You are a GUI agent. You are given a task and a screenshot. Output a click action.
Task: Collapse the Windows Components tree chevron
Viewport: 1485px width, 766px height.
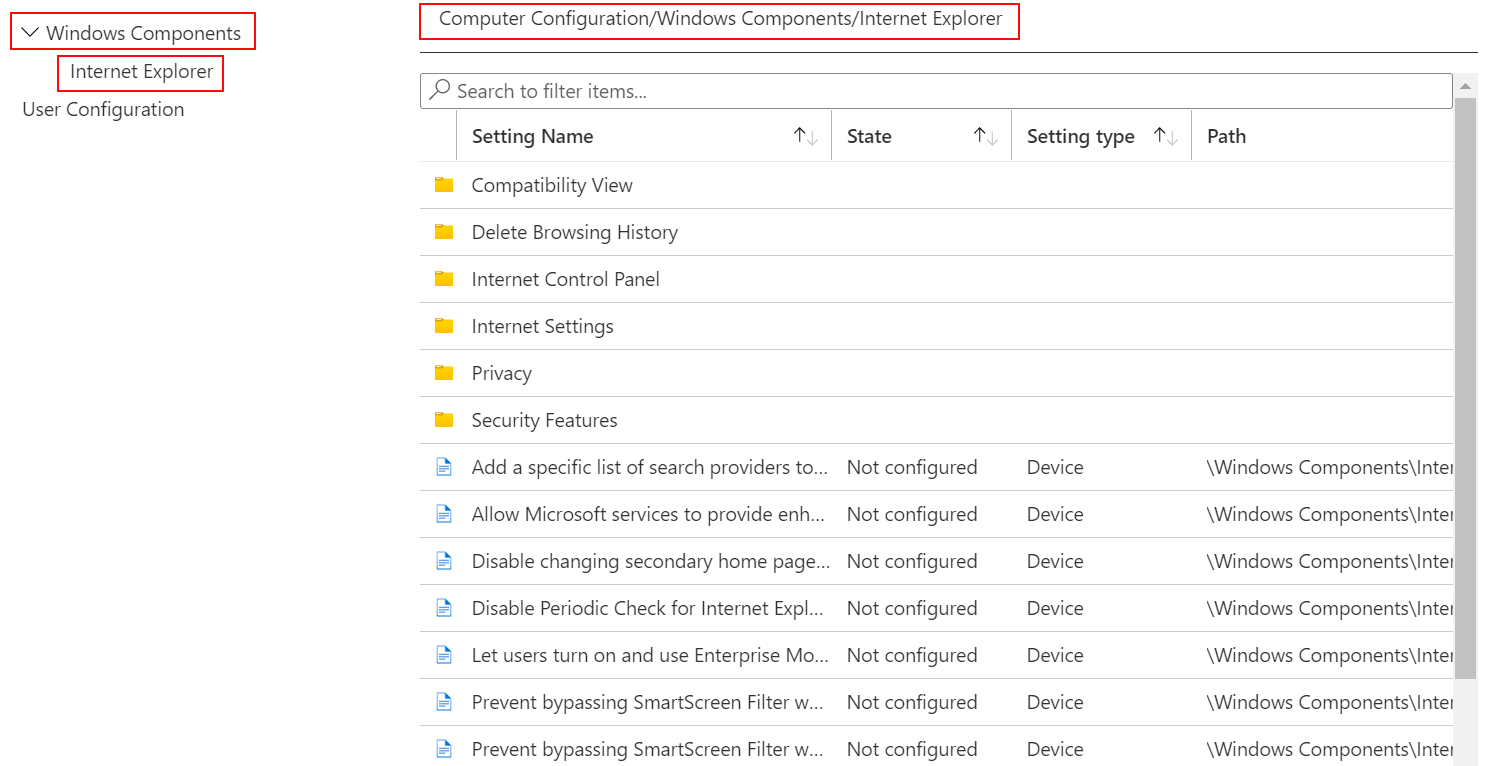pos(30,33)
